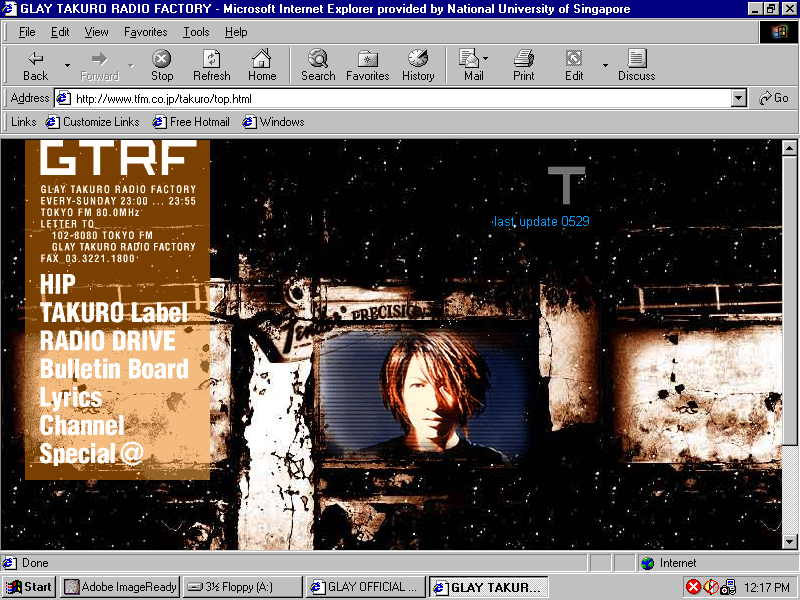Open the Search panel icon

tap(318, 65)
